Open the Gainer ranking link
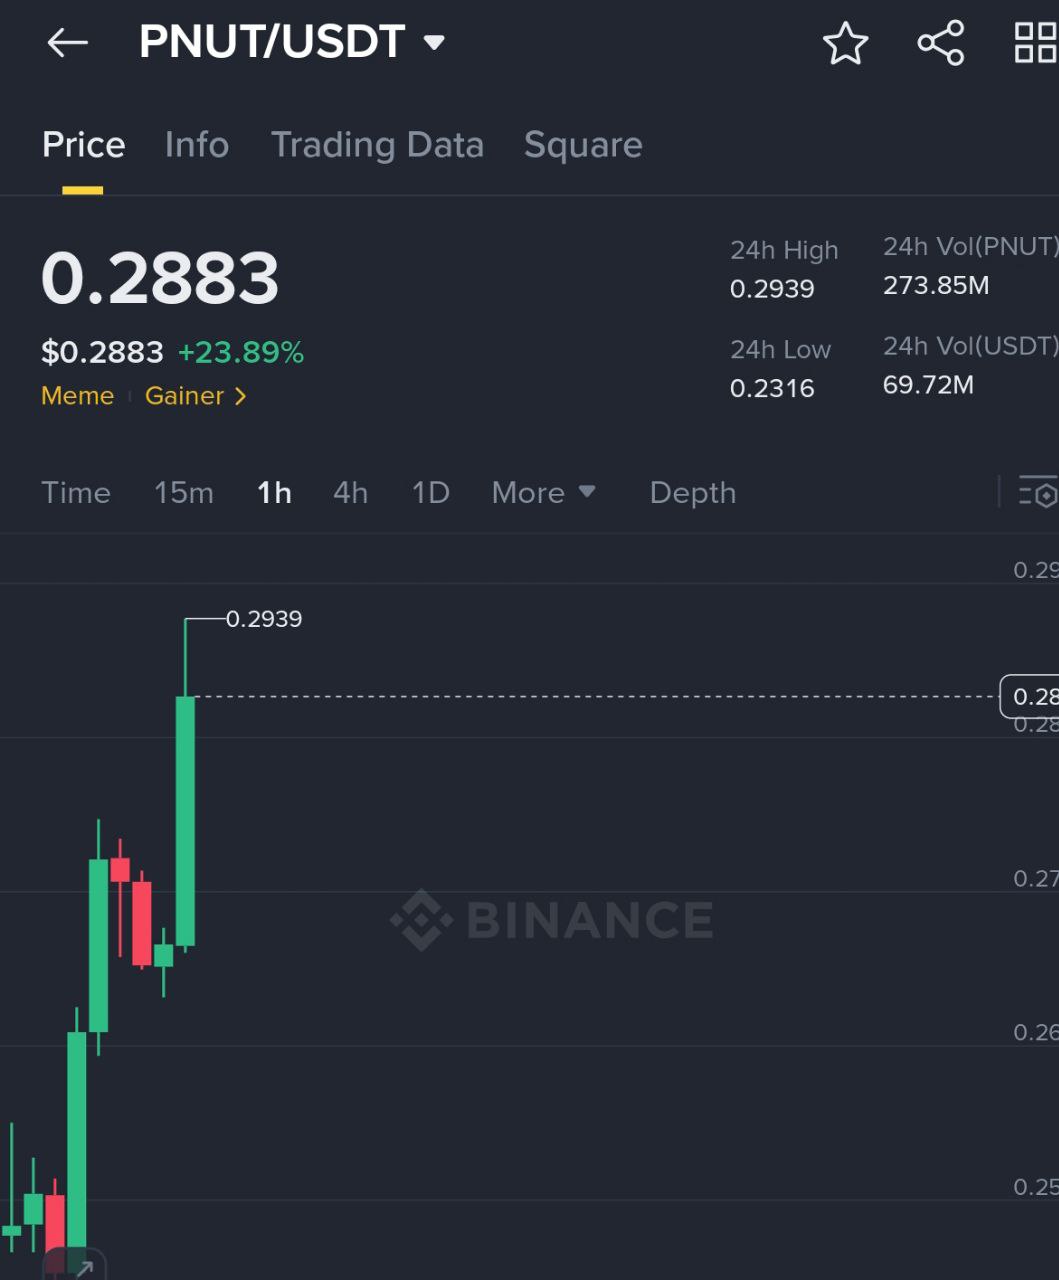Viewport: 1059px width, 1280px height. coord(196,396)
